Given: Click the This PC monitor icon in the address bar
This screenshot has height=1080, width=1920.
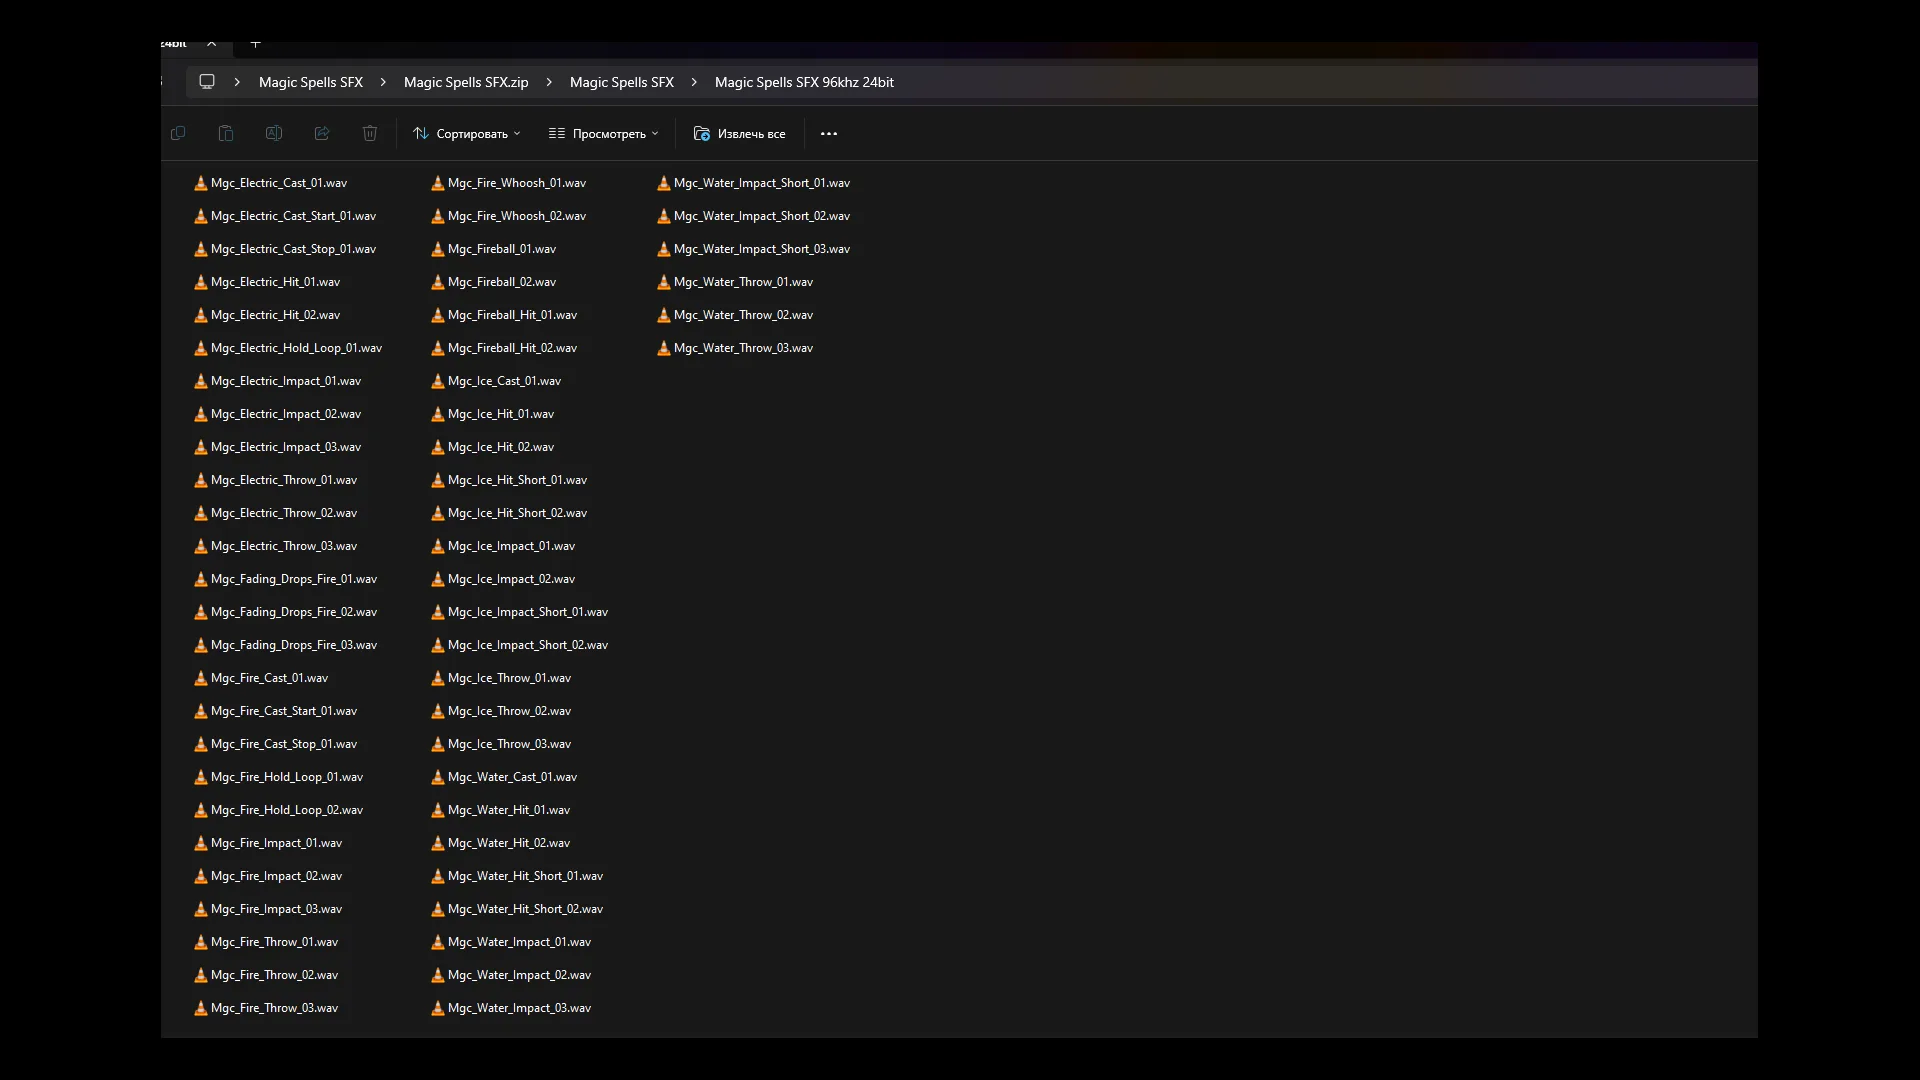Looking at the screenshot, I should [207, 82].
